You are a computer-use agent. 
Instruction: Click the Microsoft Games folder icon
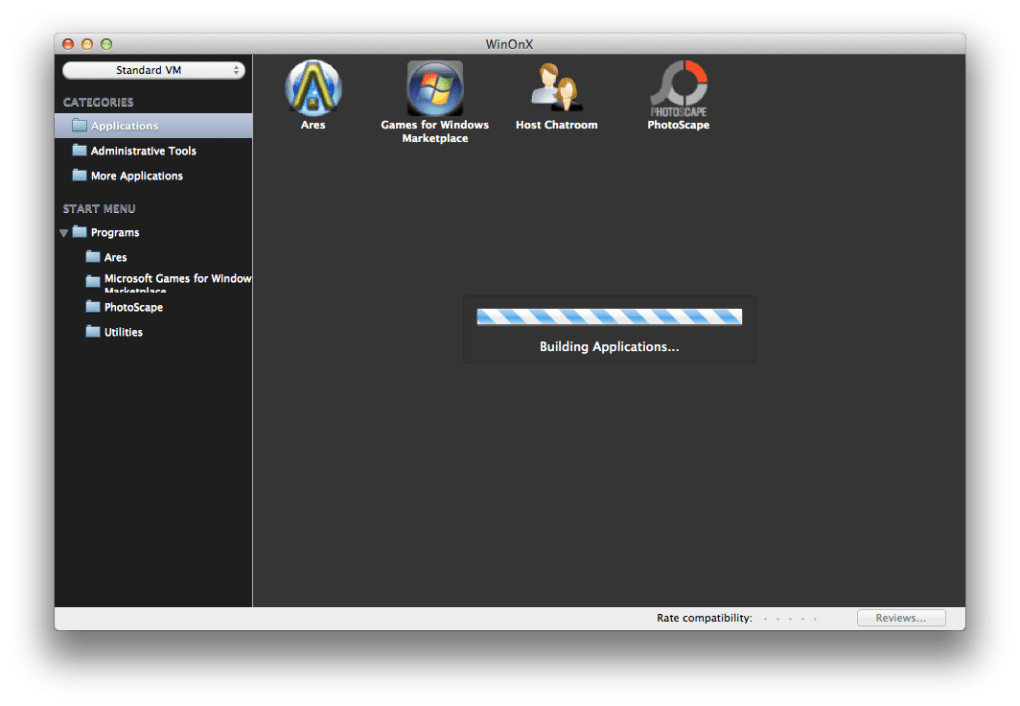(93, 281)
